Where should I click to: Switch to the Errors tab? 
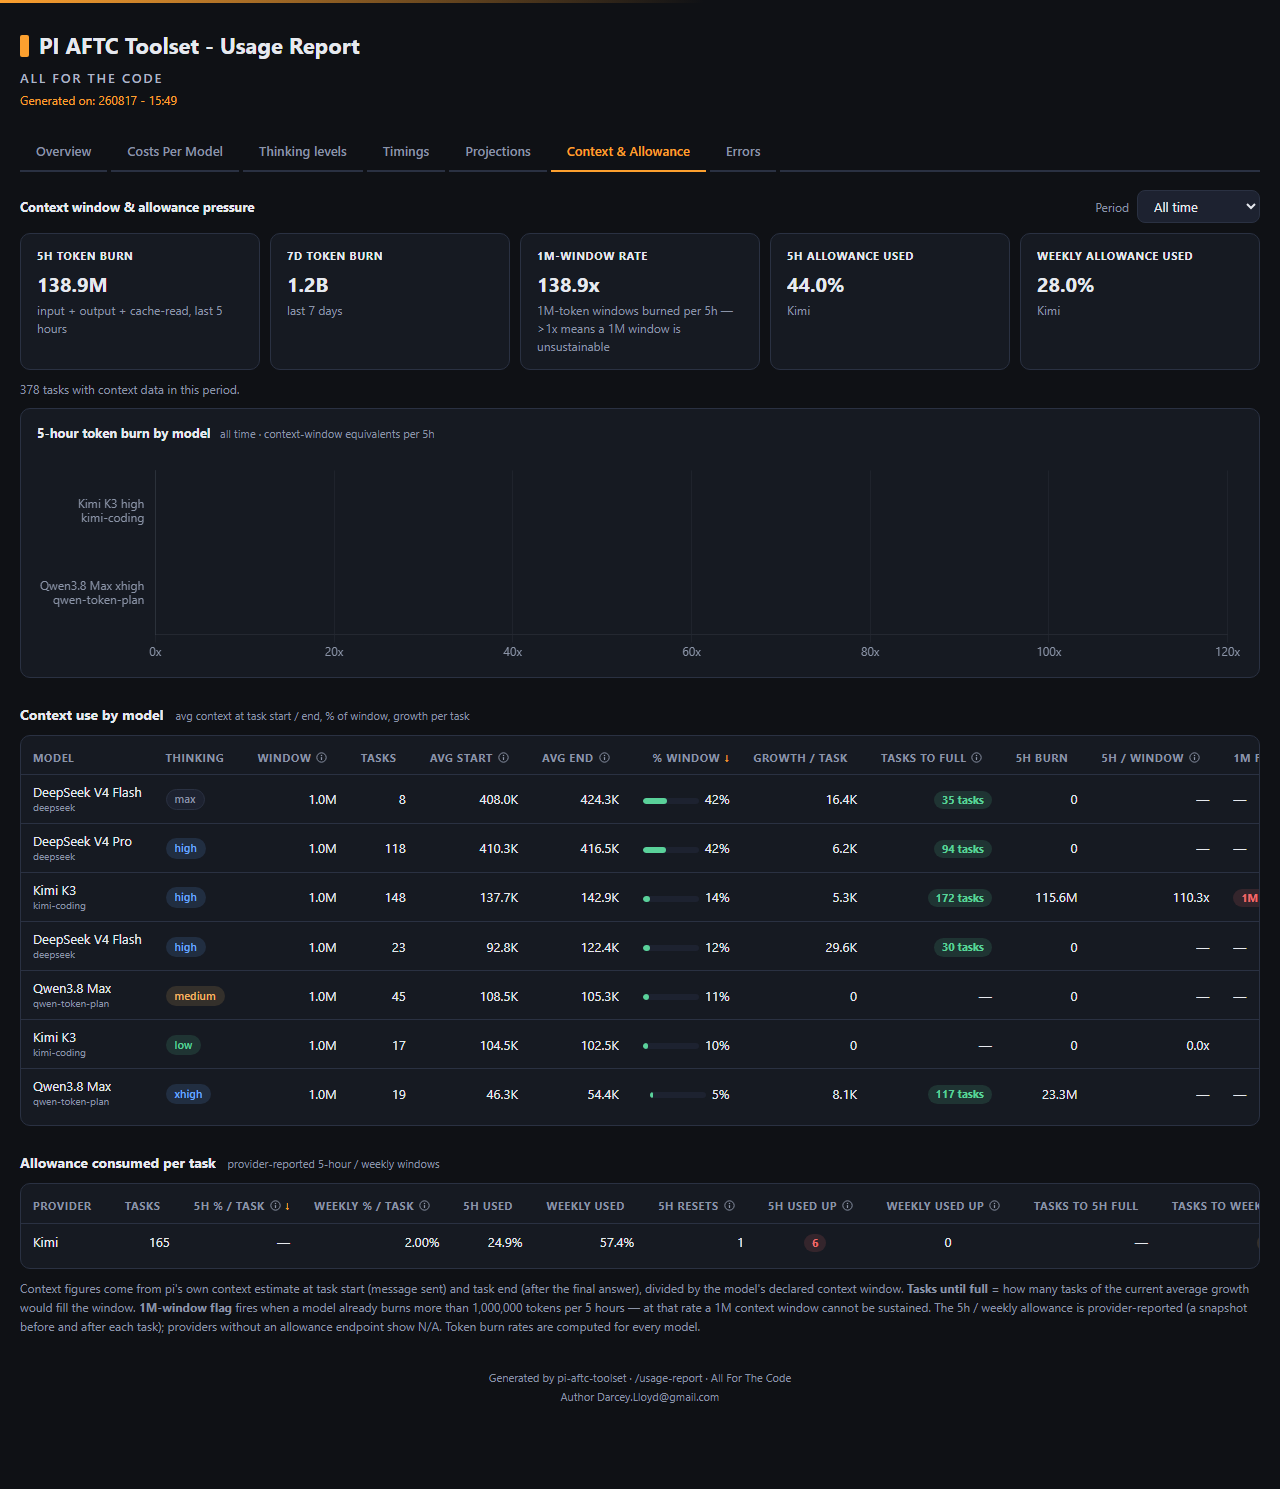click(743, 152)
